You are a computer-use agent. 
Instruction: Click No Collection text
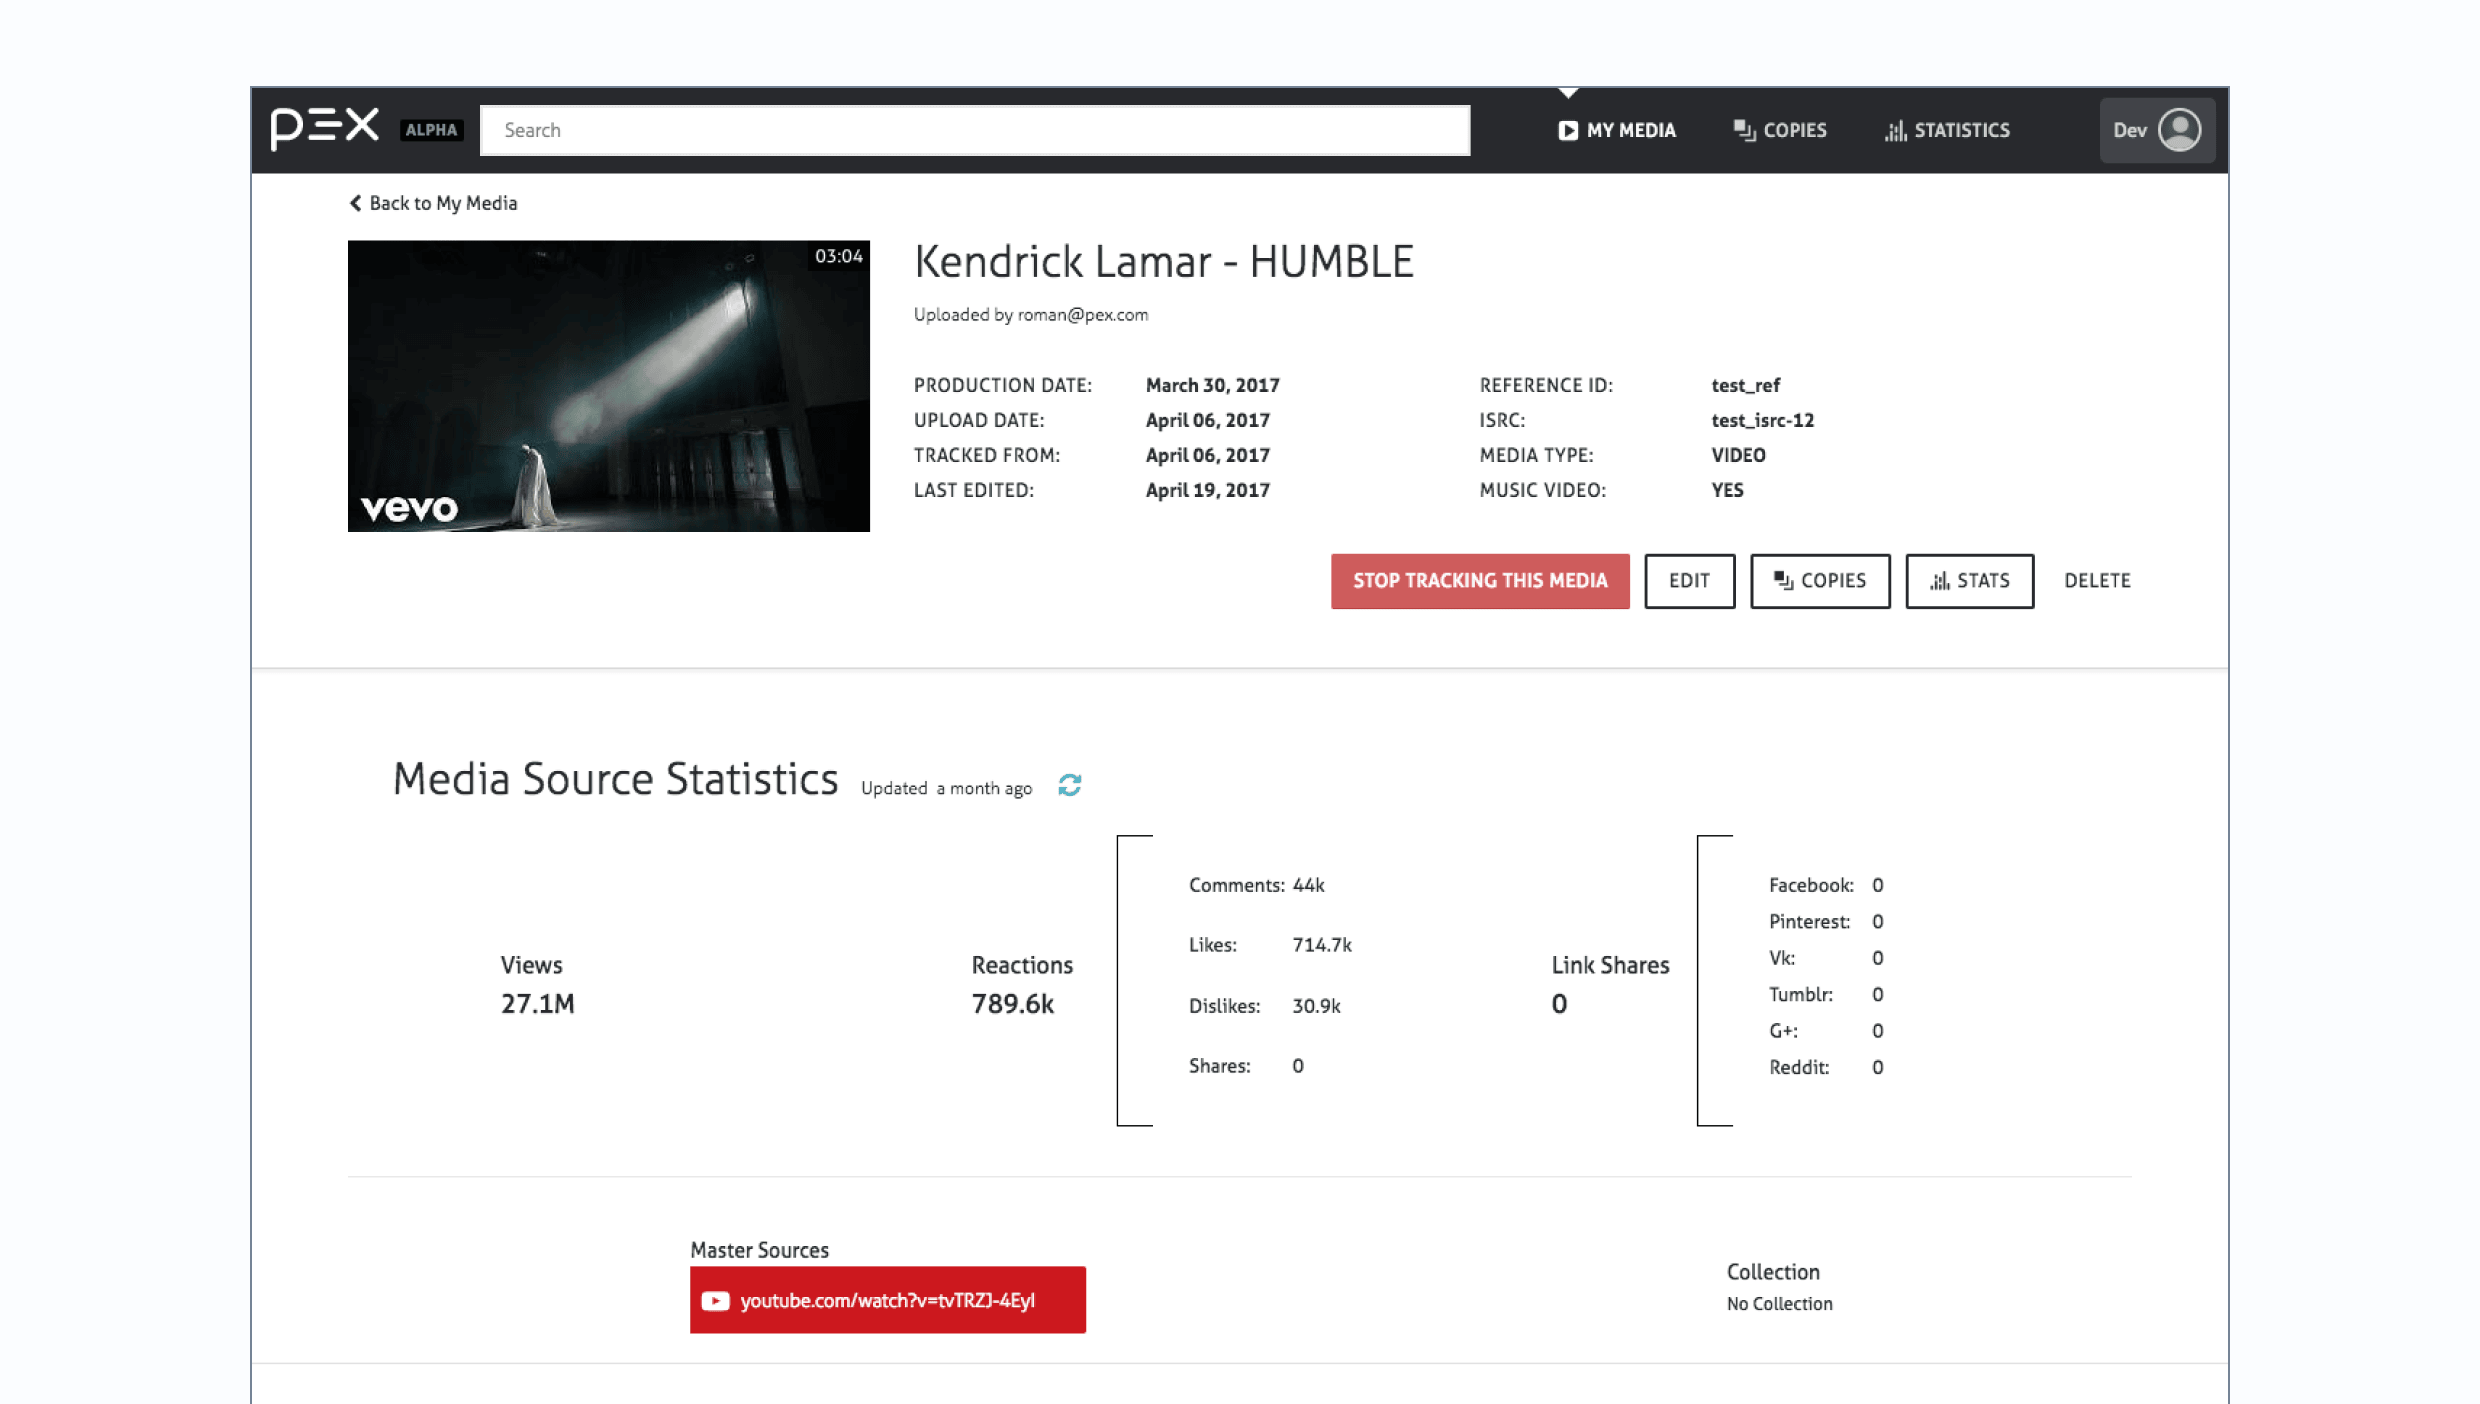(1780, 1304)
